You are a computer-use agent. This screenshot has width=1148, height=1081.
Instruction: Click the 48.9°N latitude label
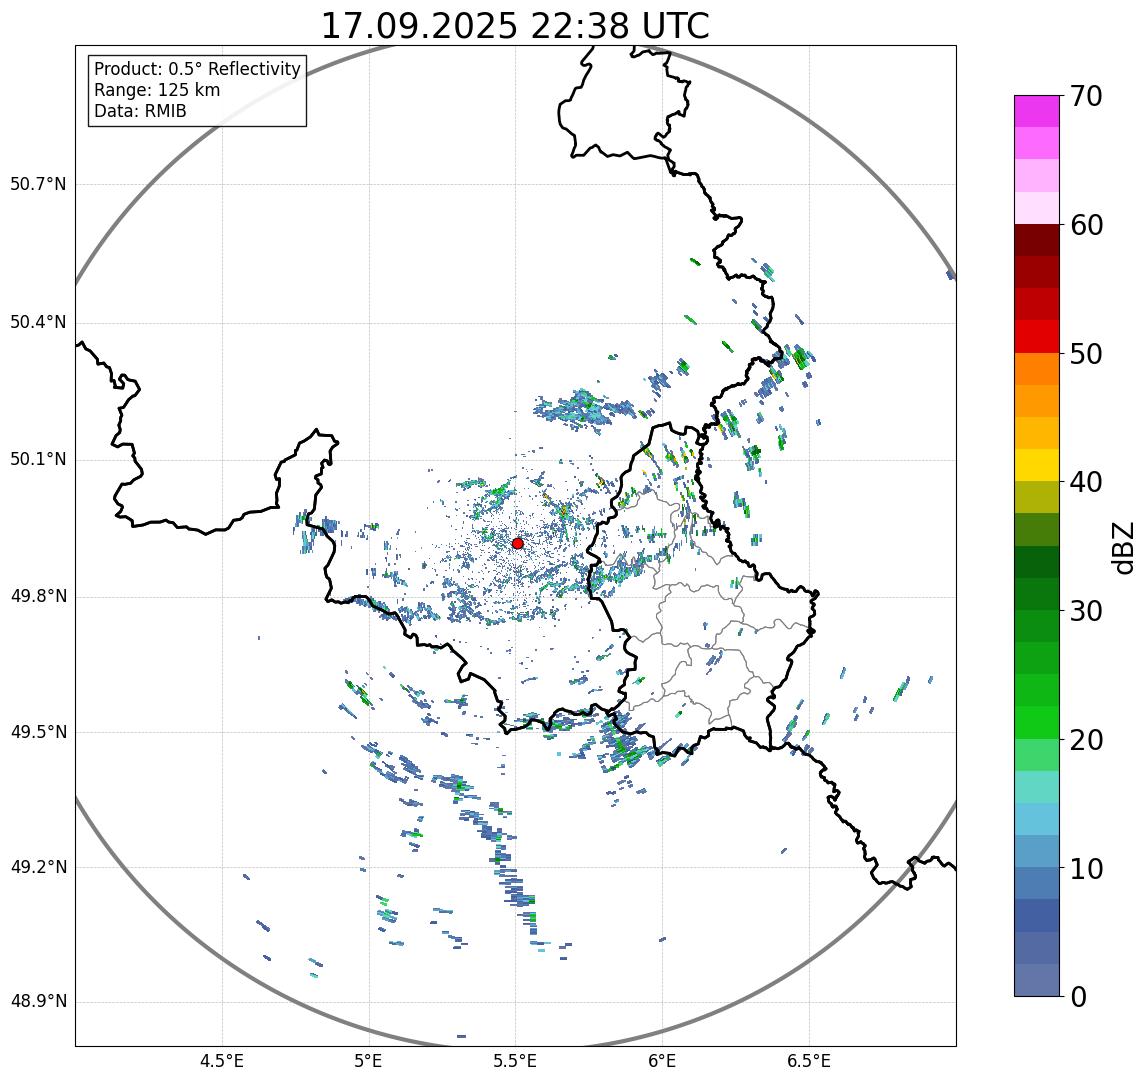[x=38, y=1001]
